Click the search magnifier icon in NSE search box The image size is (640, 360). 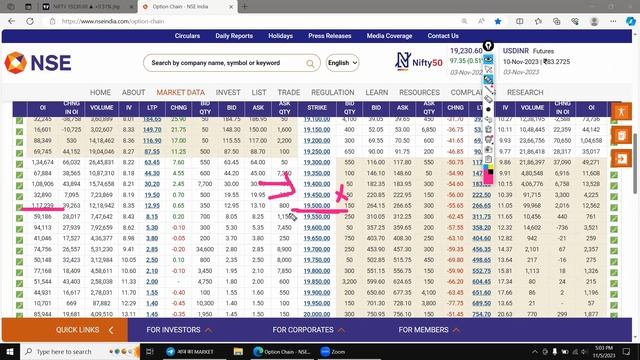pos(310,63)
